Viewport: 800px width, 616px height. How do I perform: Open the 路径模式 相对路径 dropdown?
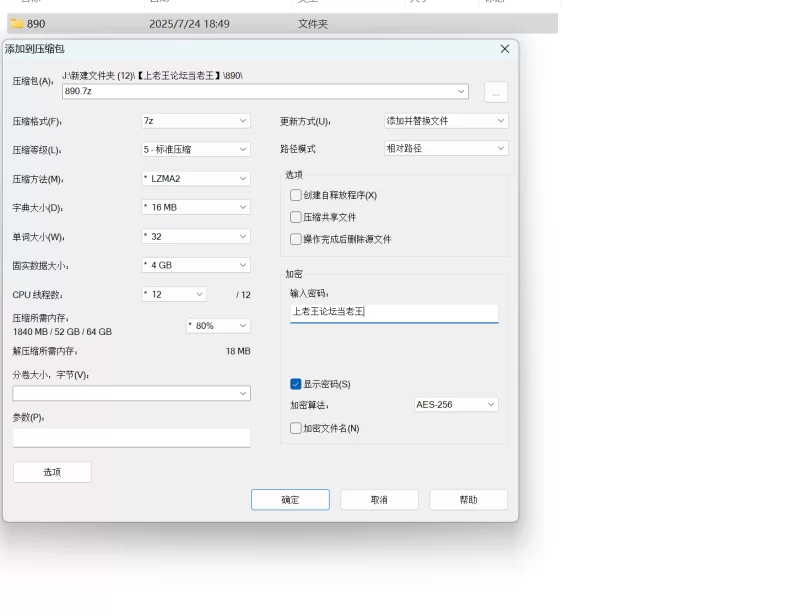(446, 149)
